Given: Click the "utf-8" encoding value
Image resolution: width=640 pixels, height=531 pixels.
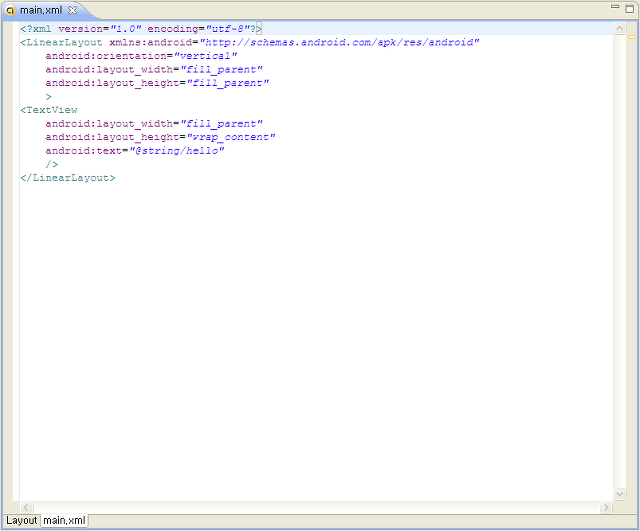Looking at the screenshot, I should point(227,29).
